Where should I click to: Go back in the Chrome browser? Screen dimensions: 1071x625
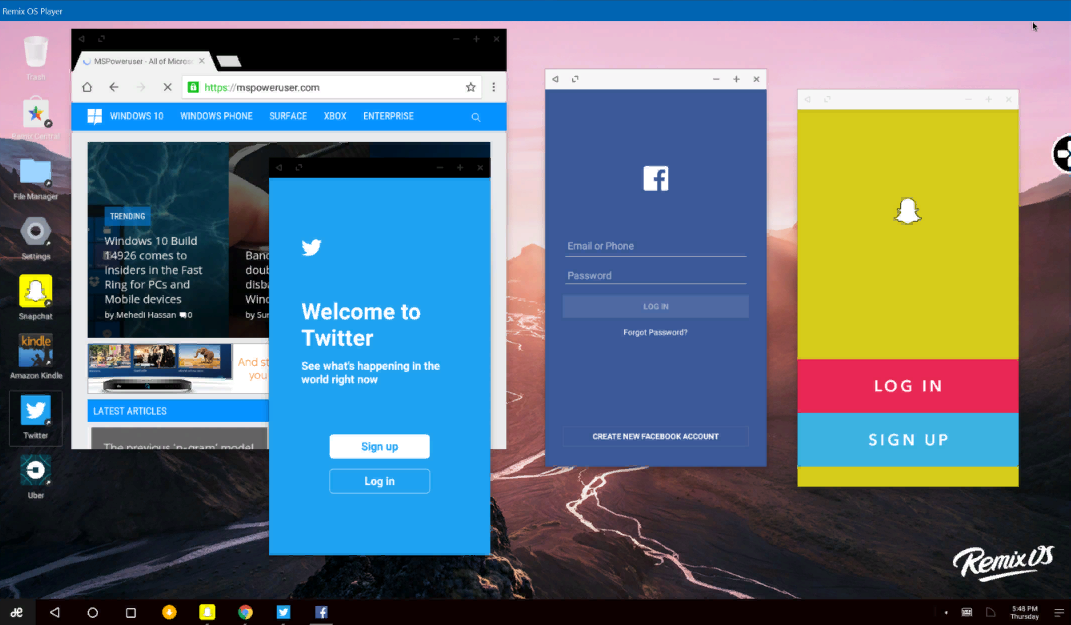point(114,87)
